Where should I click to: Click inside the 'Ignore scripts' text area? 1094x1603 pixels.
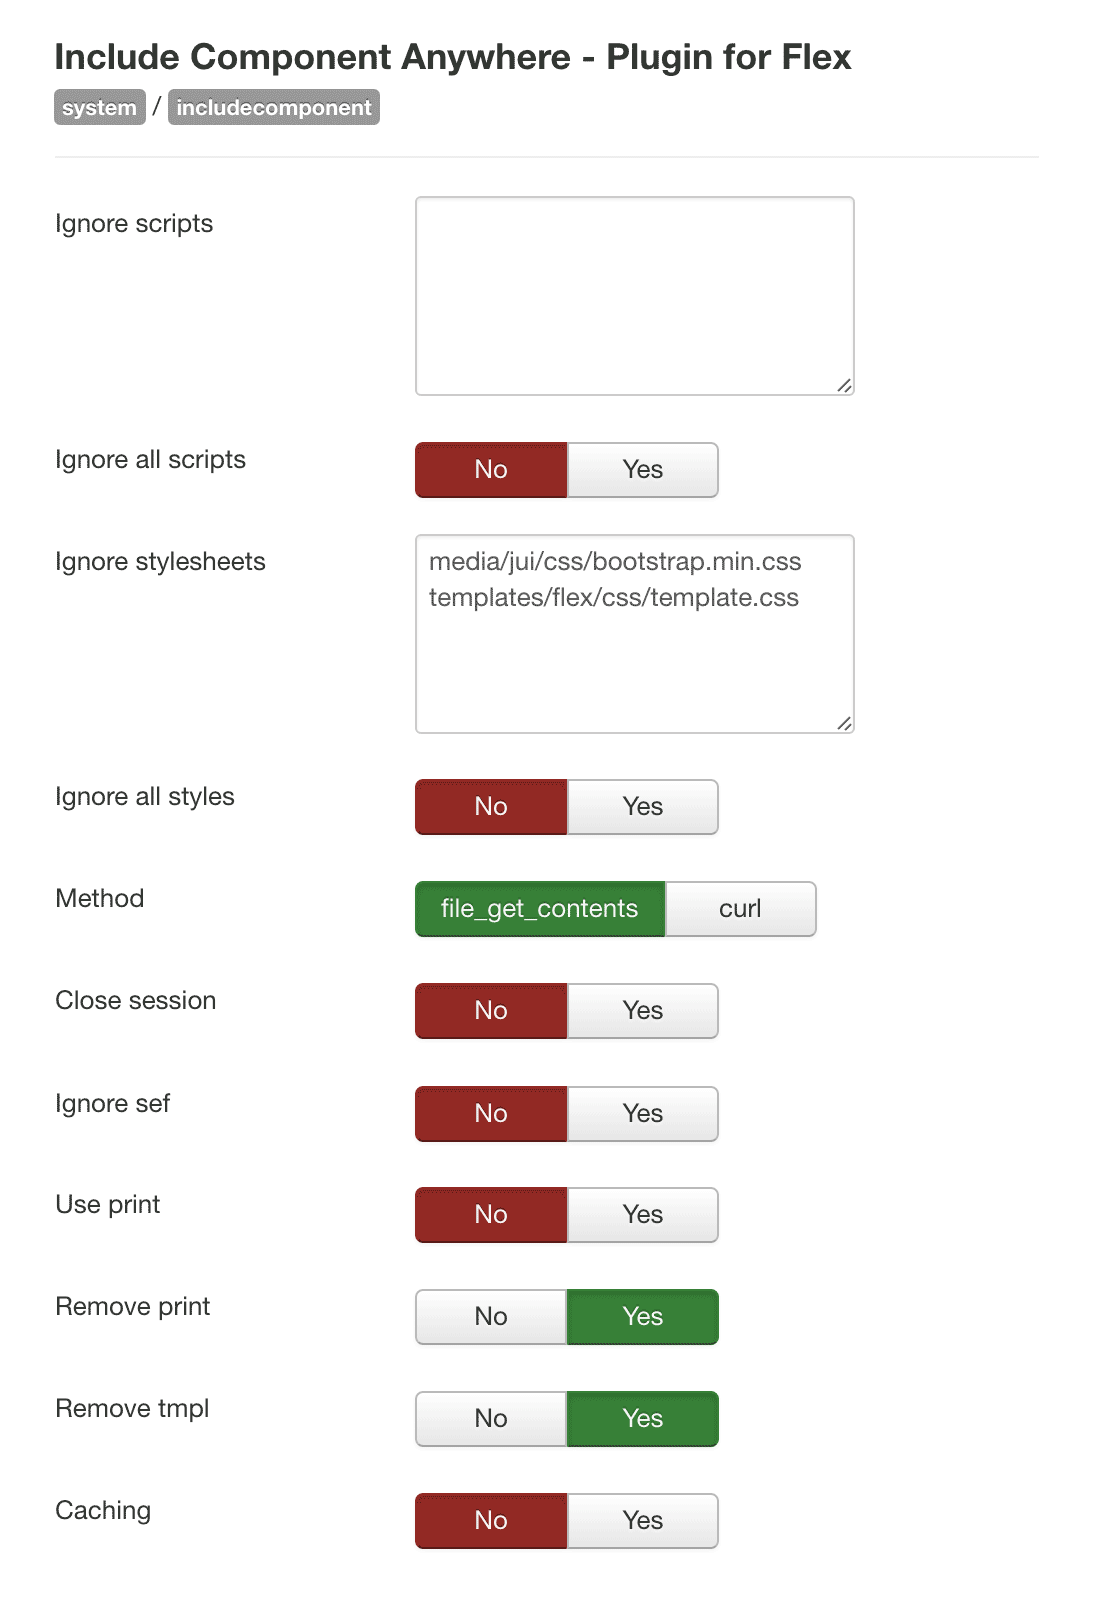pyautogui.click(x=634, y=294)
